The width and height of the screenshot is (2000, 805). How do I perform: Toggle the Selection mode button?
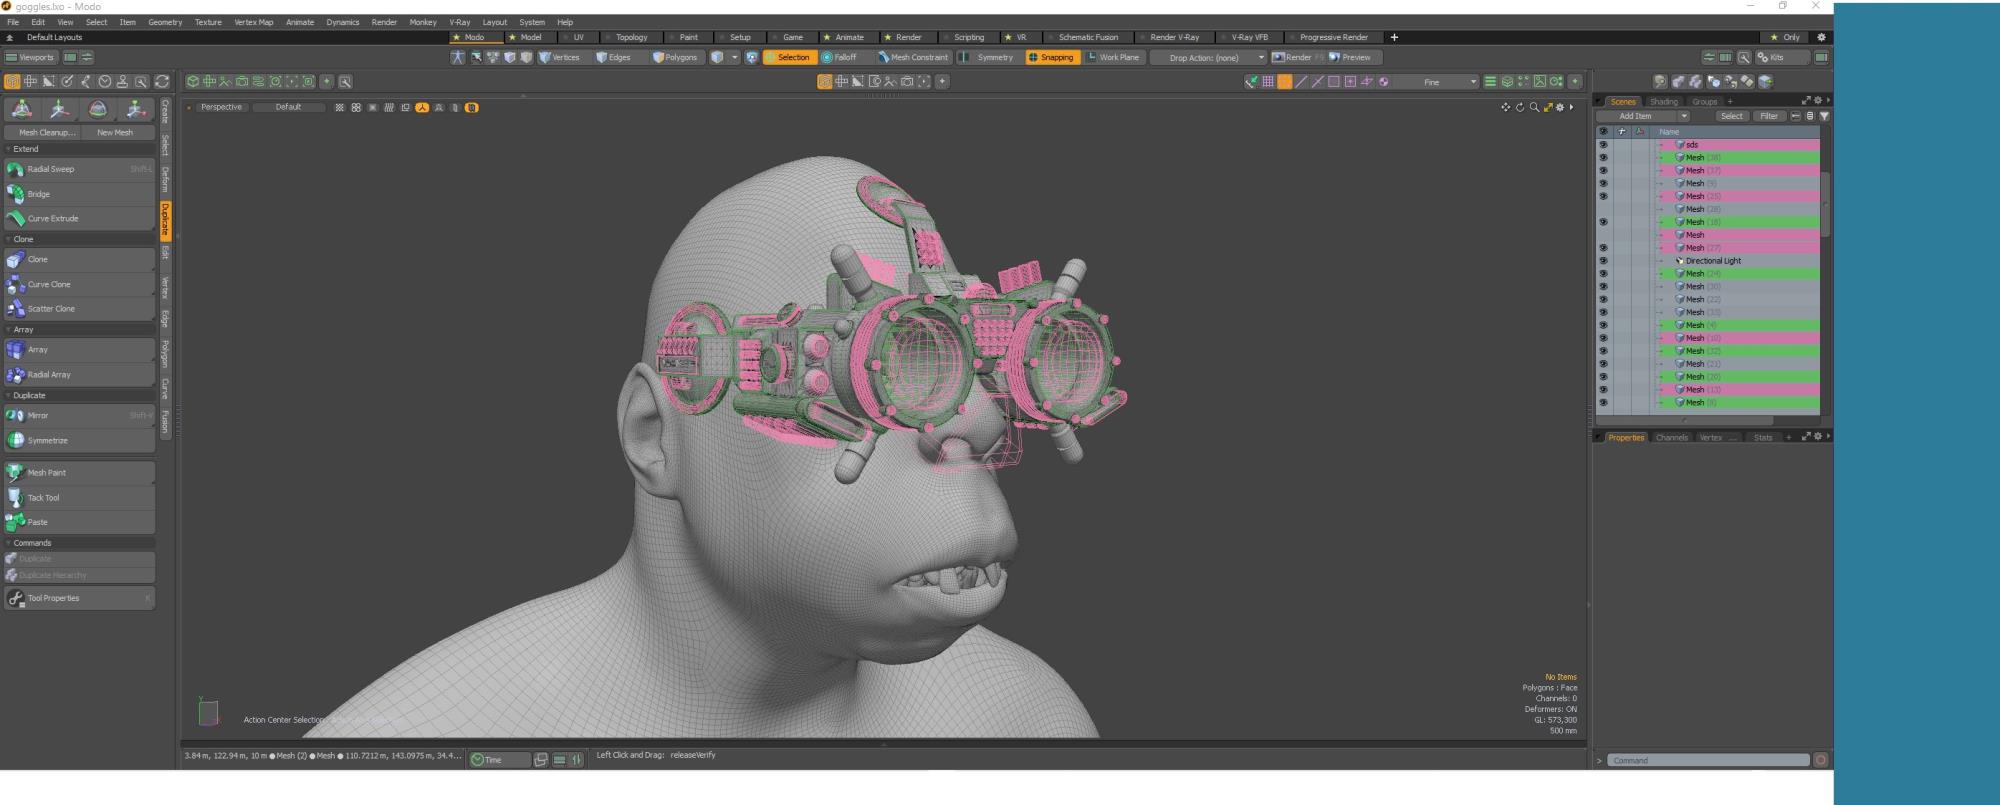789,57
